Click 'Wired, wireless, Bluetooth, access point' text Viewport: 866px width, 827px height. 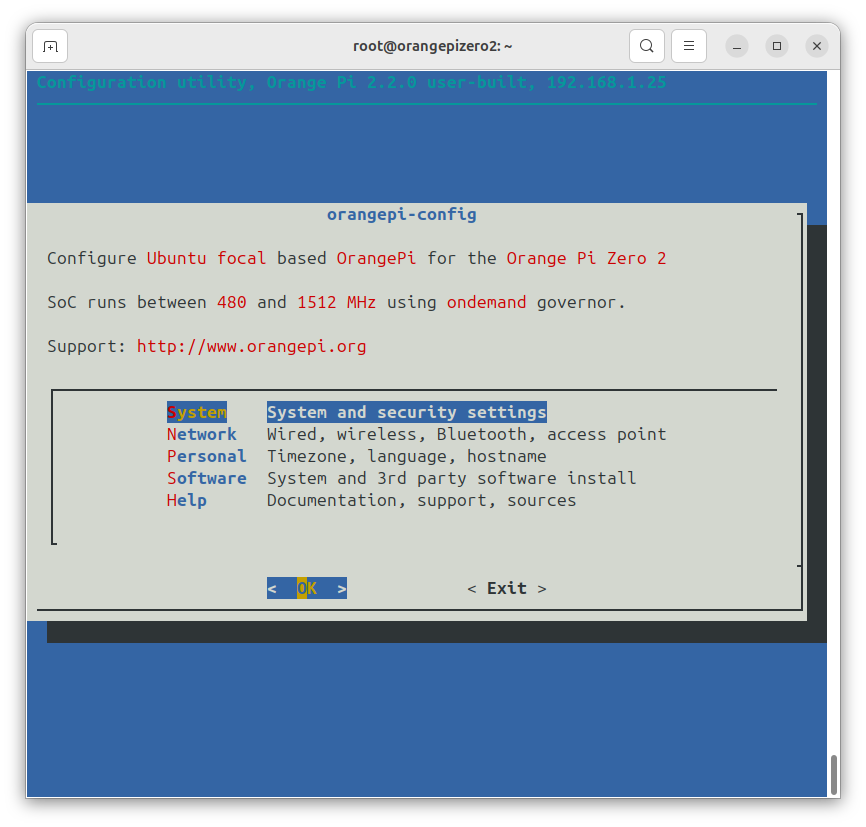pos(467,434)
